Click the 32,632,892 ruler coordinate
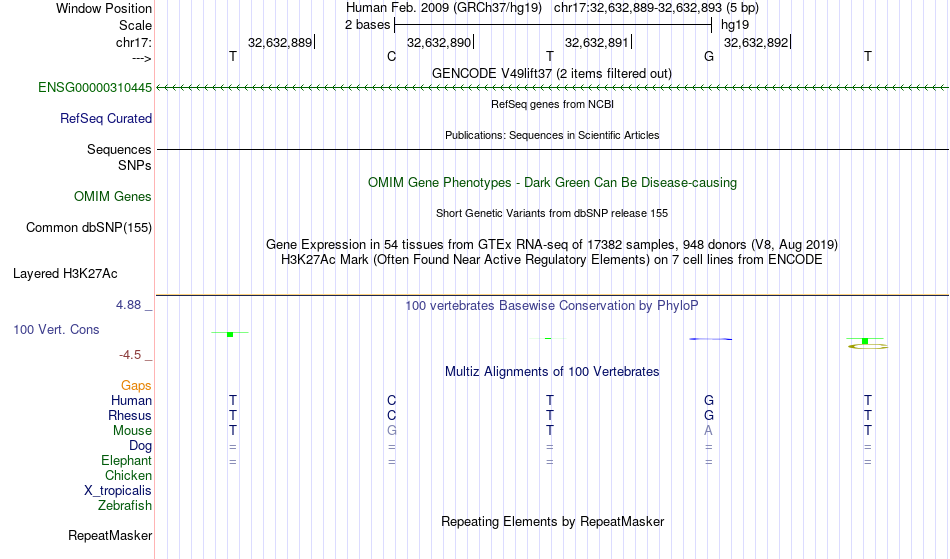 click(x=756, y=42)
